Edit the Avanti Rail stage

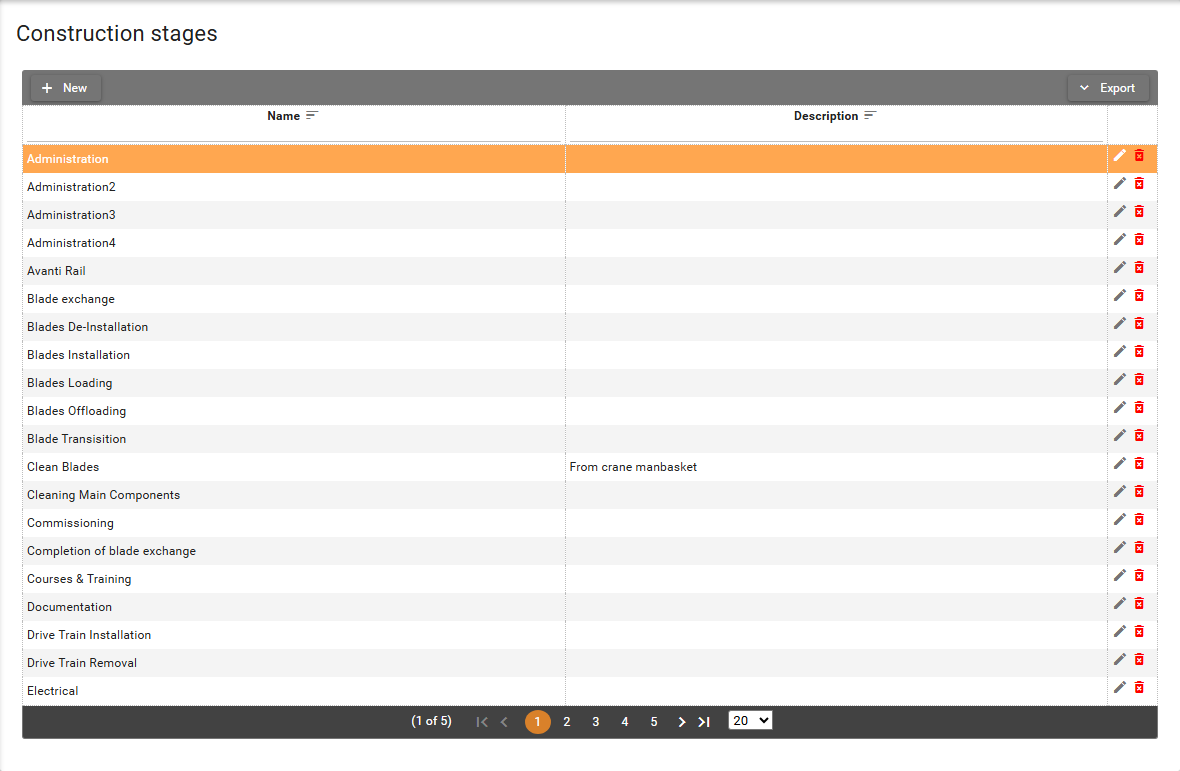(1120, 267)
